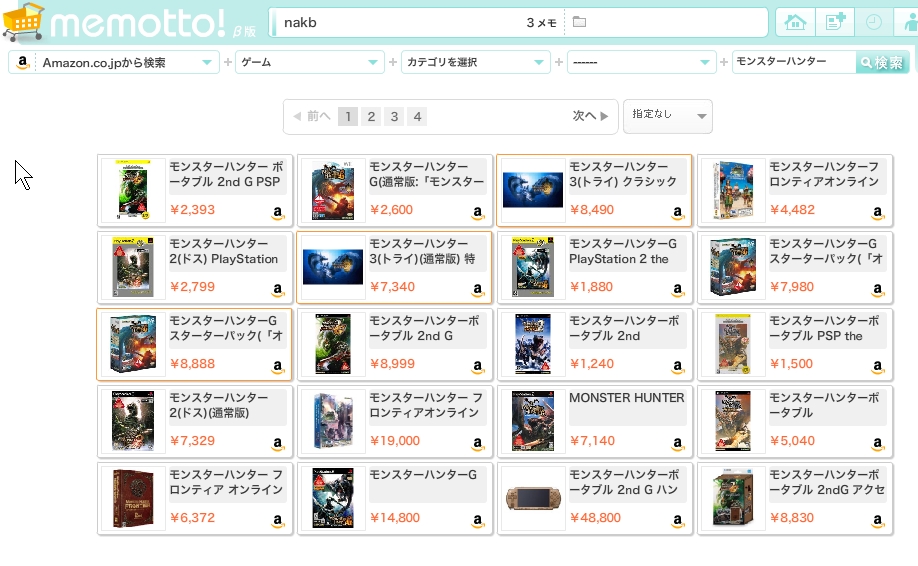Open the history clock icon
The width and height of the screenshot is (918, 566).
[874, 23]
